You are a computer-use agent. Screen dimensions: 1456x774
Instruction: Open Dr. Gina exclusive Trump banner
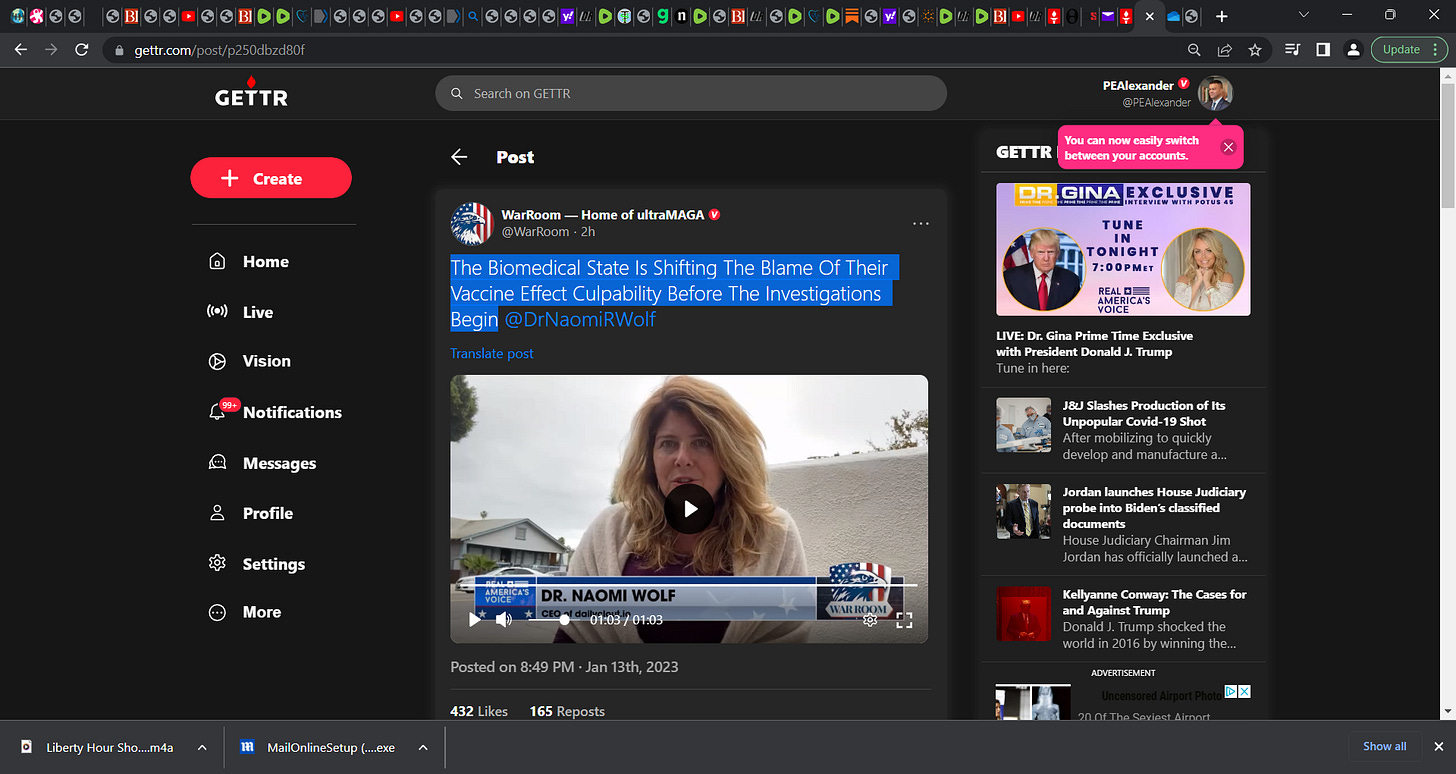coord(1123,249)
